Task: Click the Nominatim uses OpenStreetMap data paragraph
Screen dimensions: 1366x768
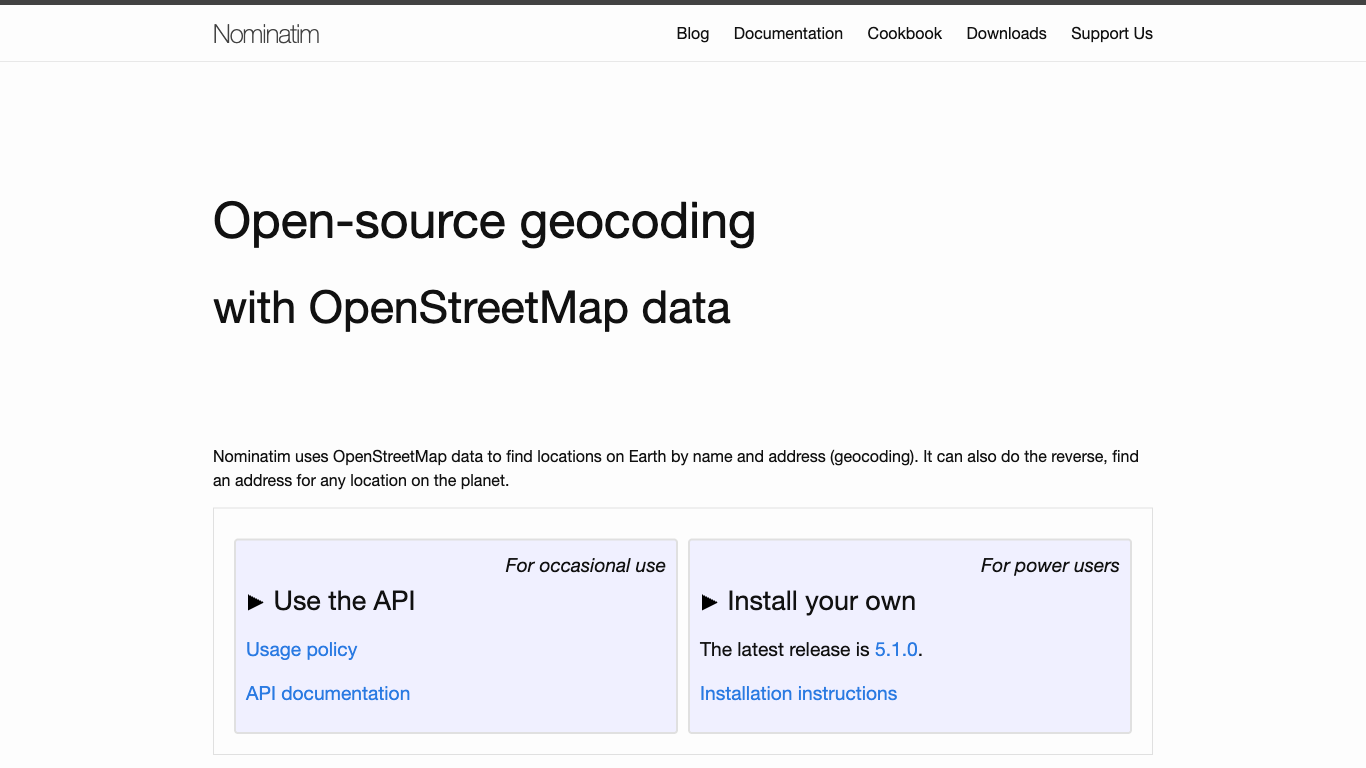Action: pyautogui.click(x=676, y=468)
